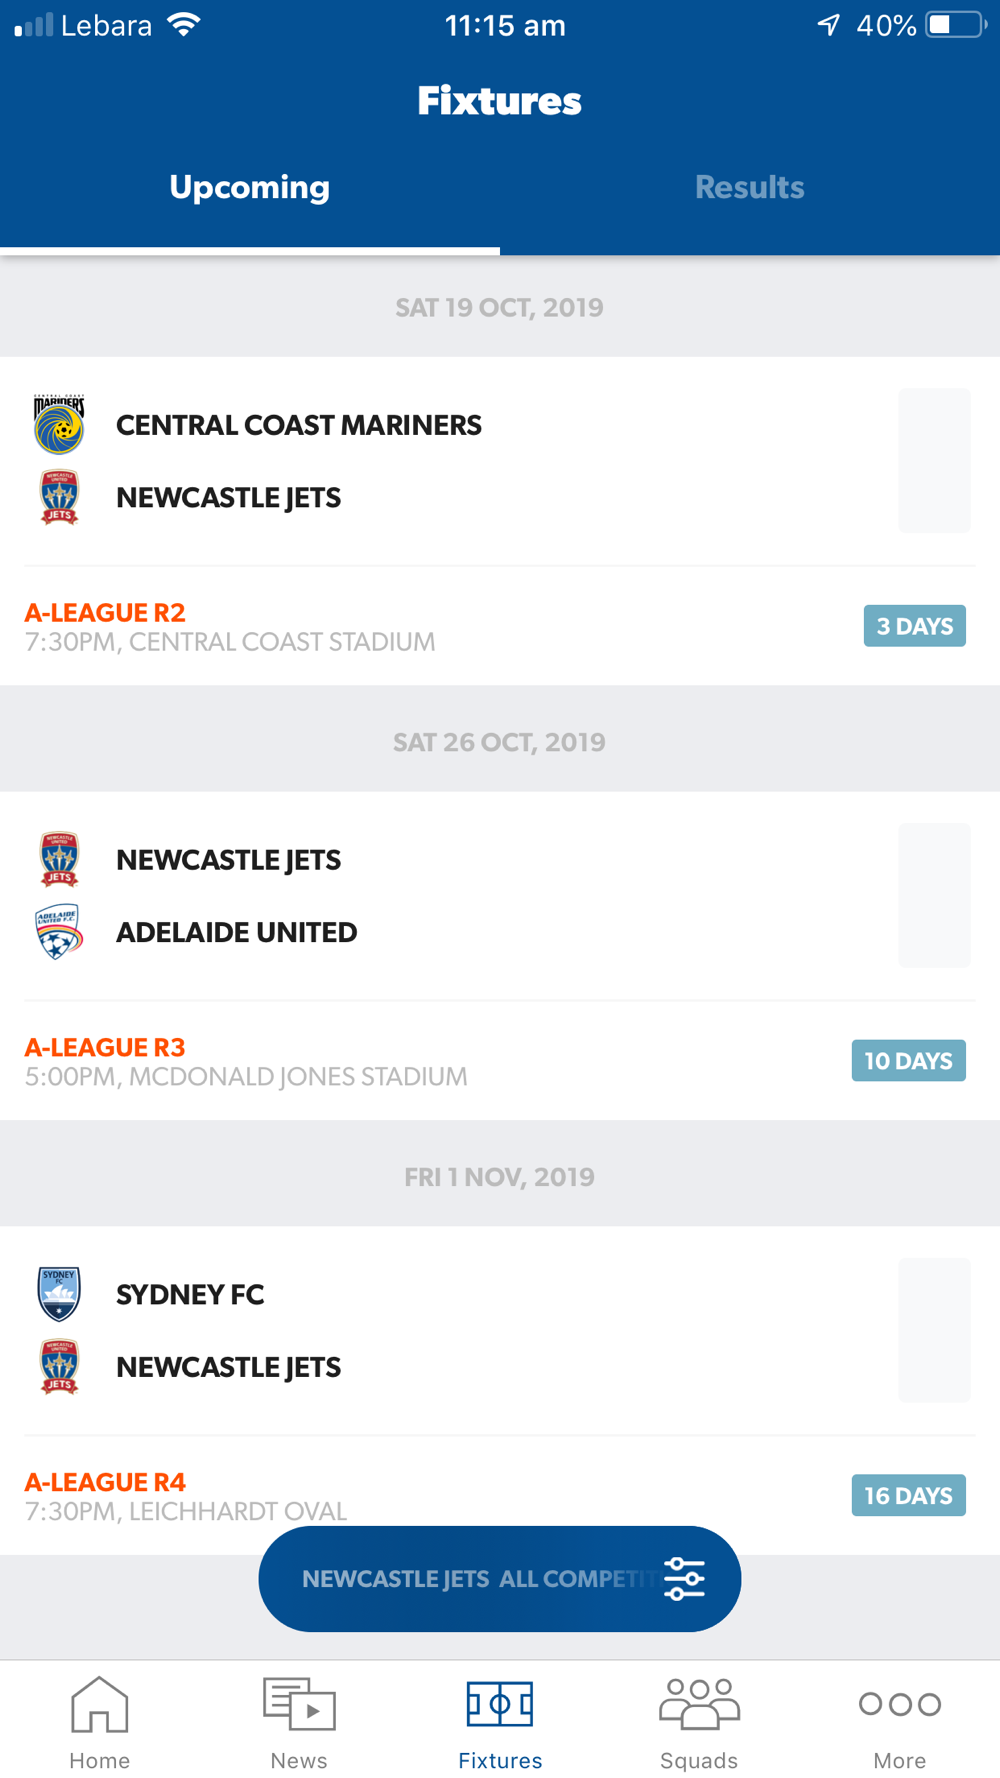This screenshot has height=1778, width=1000.
Task: Tap the Sydney FC crest
Action: (x=59, y=1294)
